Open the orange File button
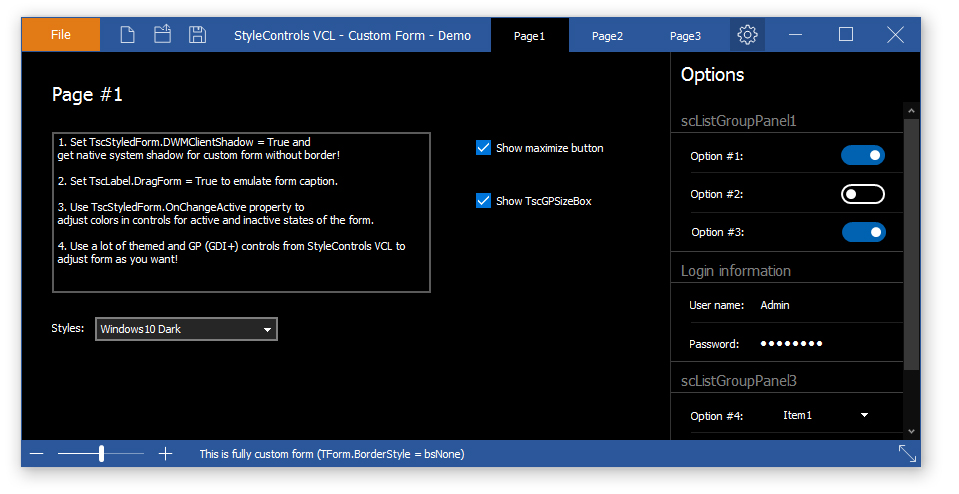Viewport: 959px width, 494px height. coord(61,35)
